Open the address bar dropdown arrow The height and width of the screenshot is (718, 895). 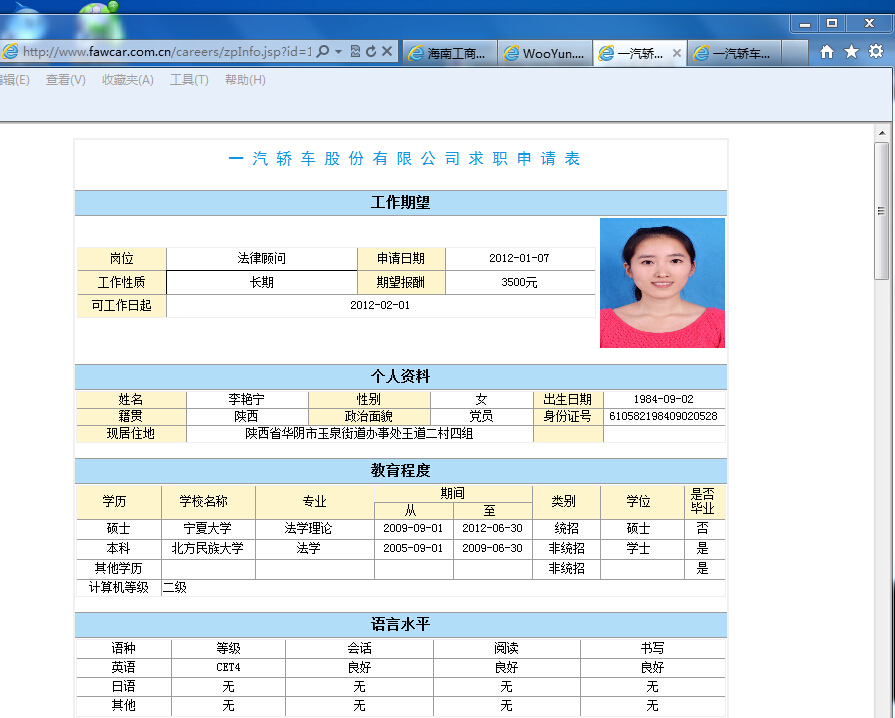(338, 51)
